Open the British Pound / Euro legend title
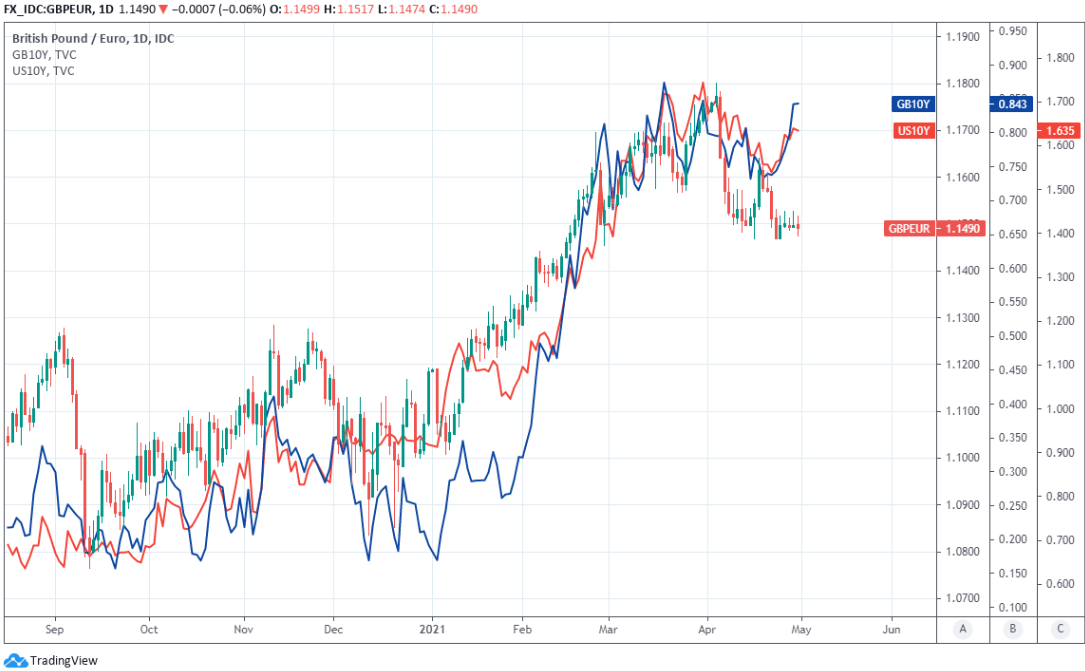This screenshot has height=671, width=1085. tap(93, 39)
